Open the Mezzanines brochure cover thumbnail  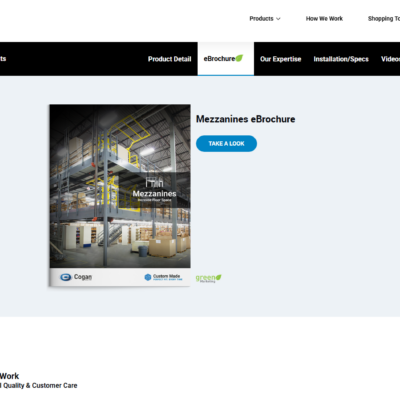[120, 195]
